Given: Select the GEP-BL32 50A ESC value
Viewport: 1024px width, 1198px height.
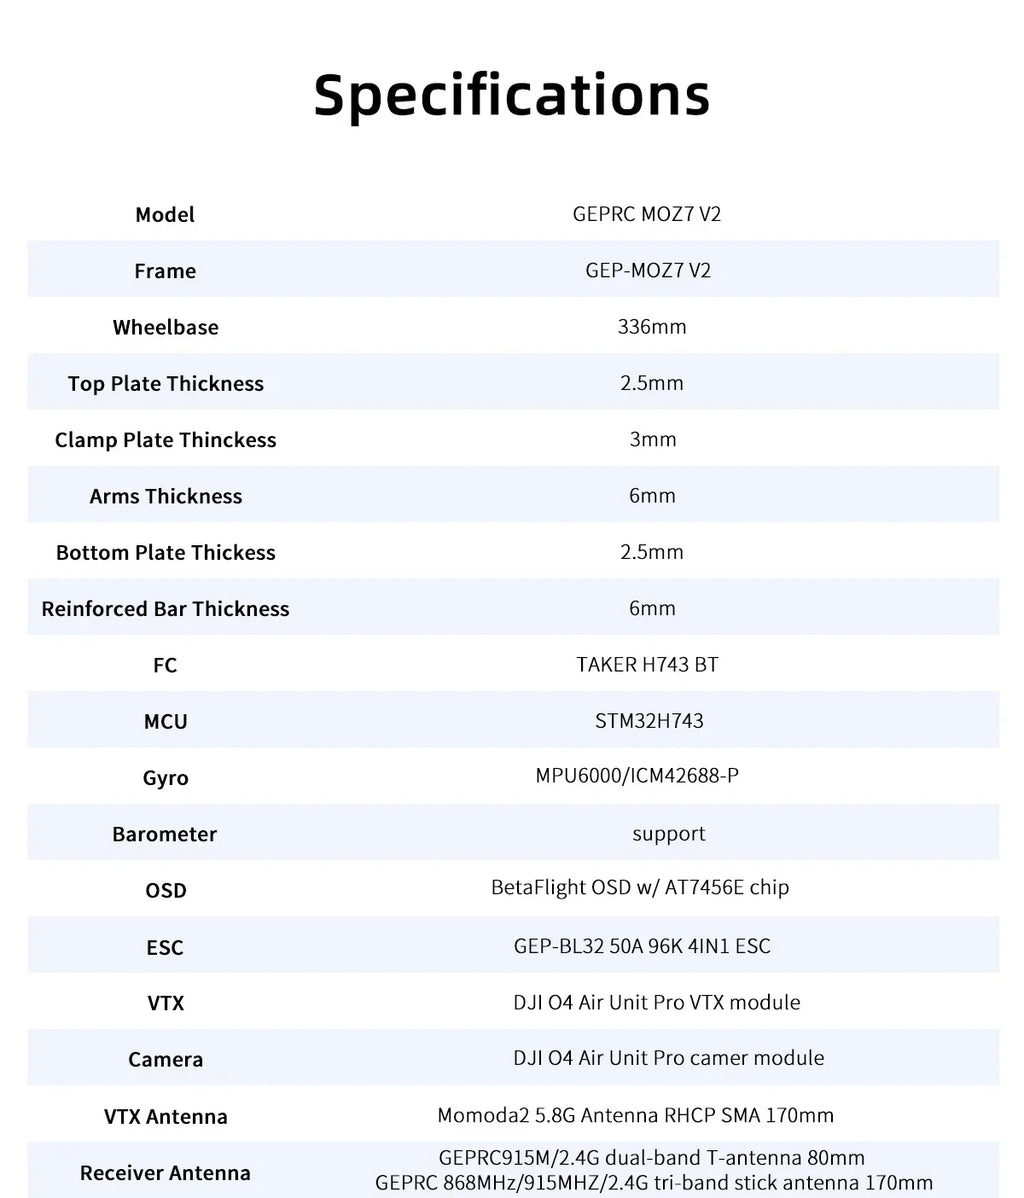Looking at the screenshot, I should (642, 947).
